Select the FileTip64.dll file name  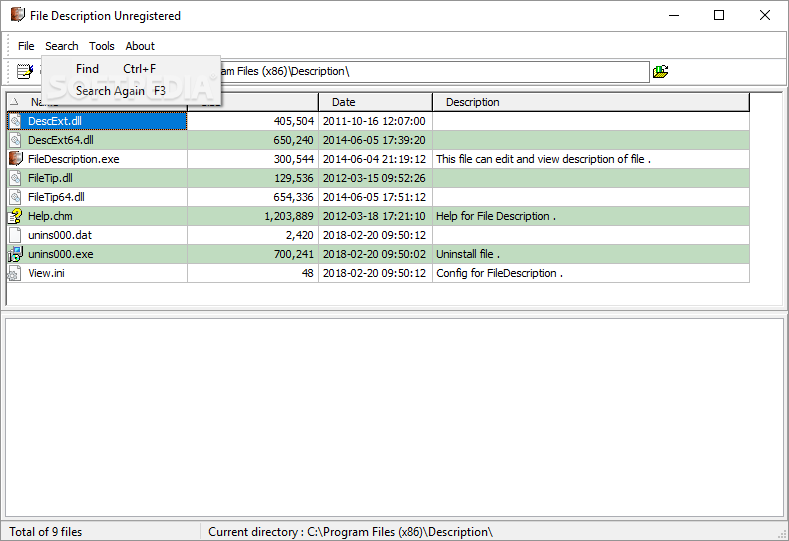point(56,197)
